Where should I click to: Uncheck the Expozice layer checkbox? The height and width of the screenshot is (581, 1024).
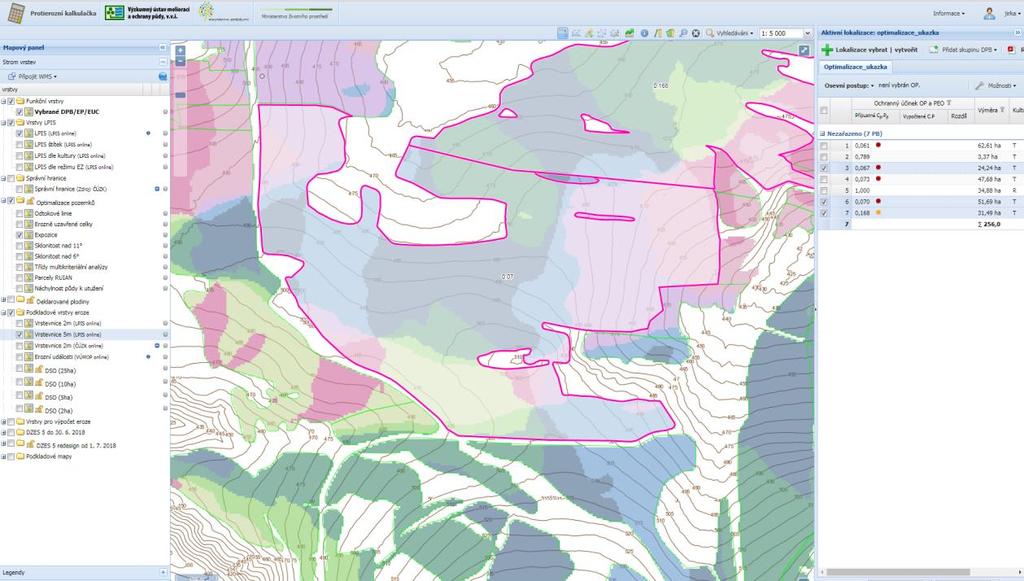(19, 235)
